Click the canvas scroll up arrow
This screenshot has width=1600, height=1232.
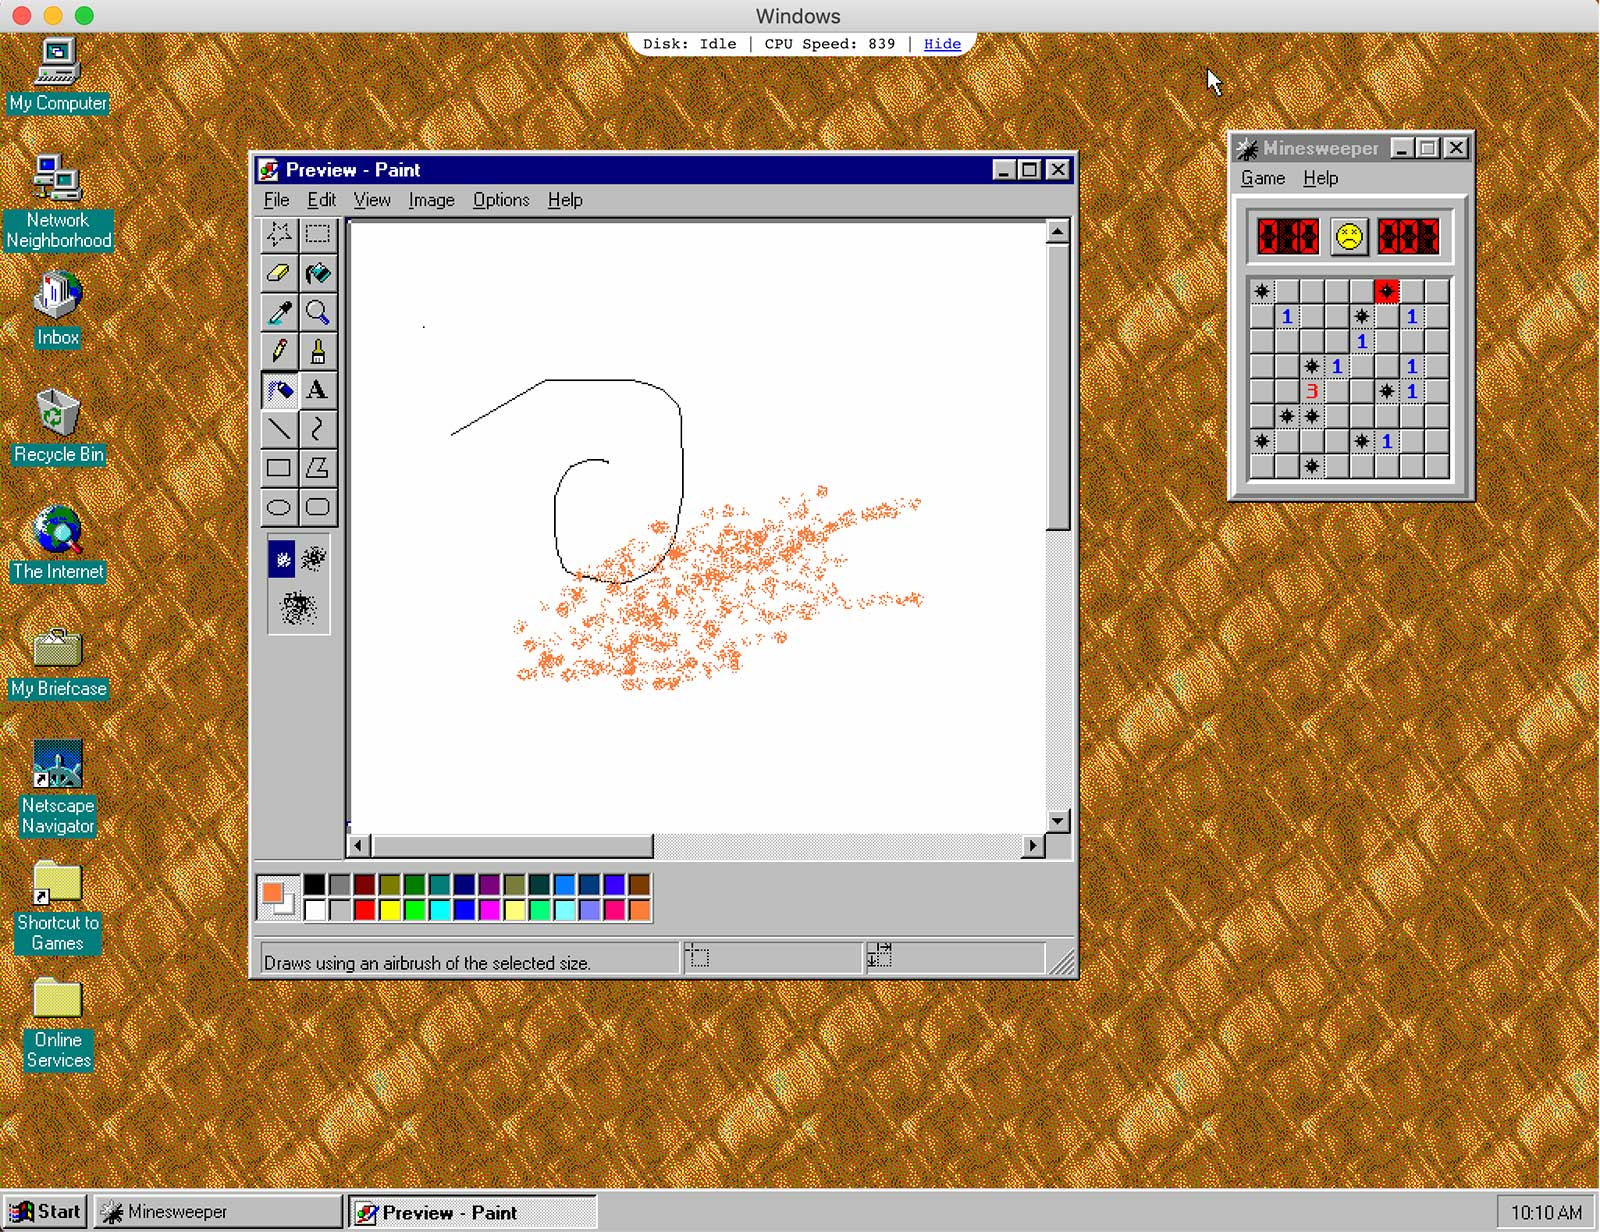pyautogui.click(x=1058, y=232)
